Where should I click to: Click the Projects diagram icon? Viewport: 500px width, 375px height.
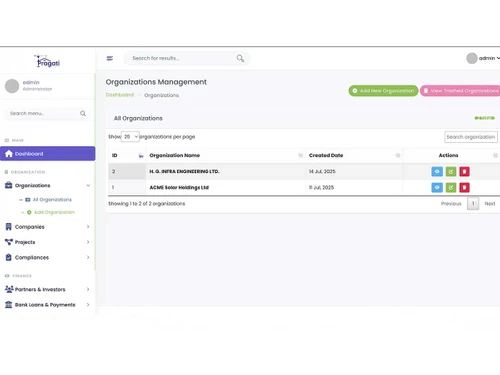(9, 242)
